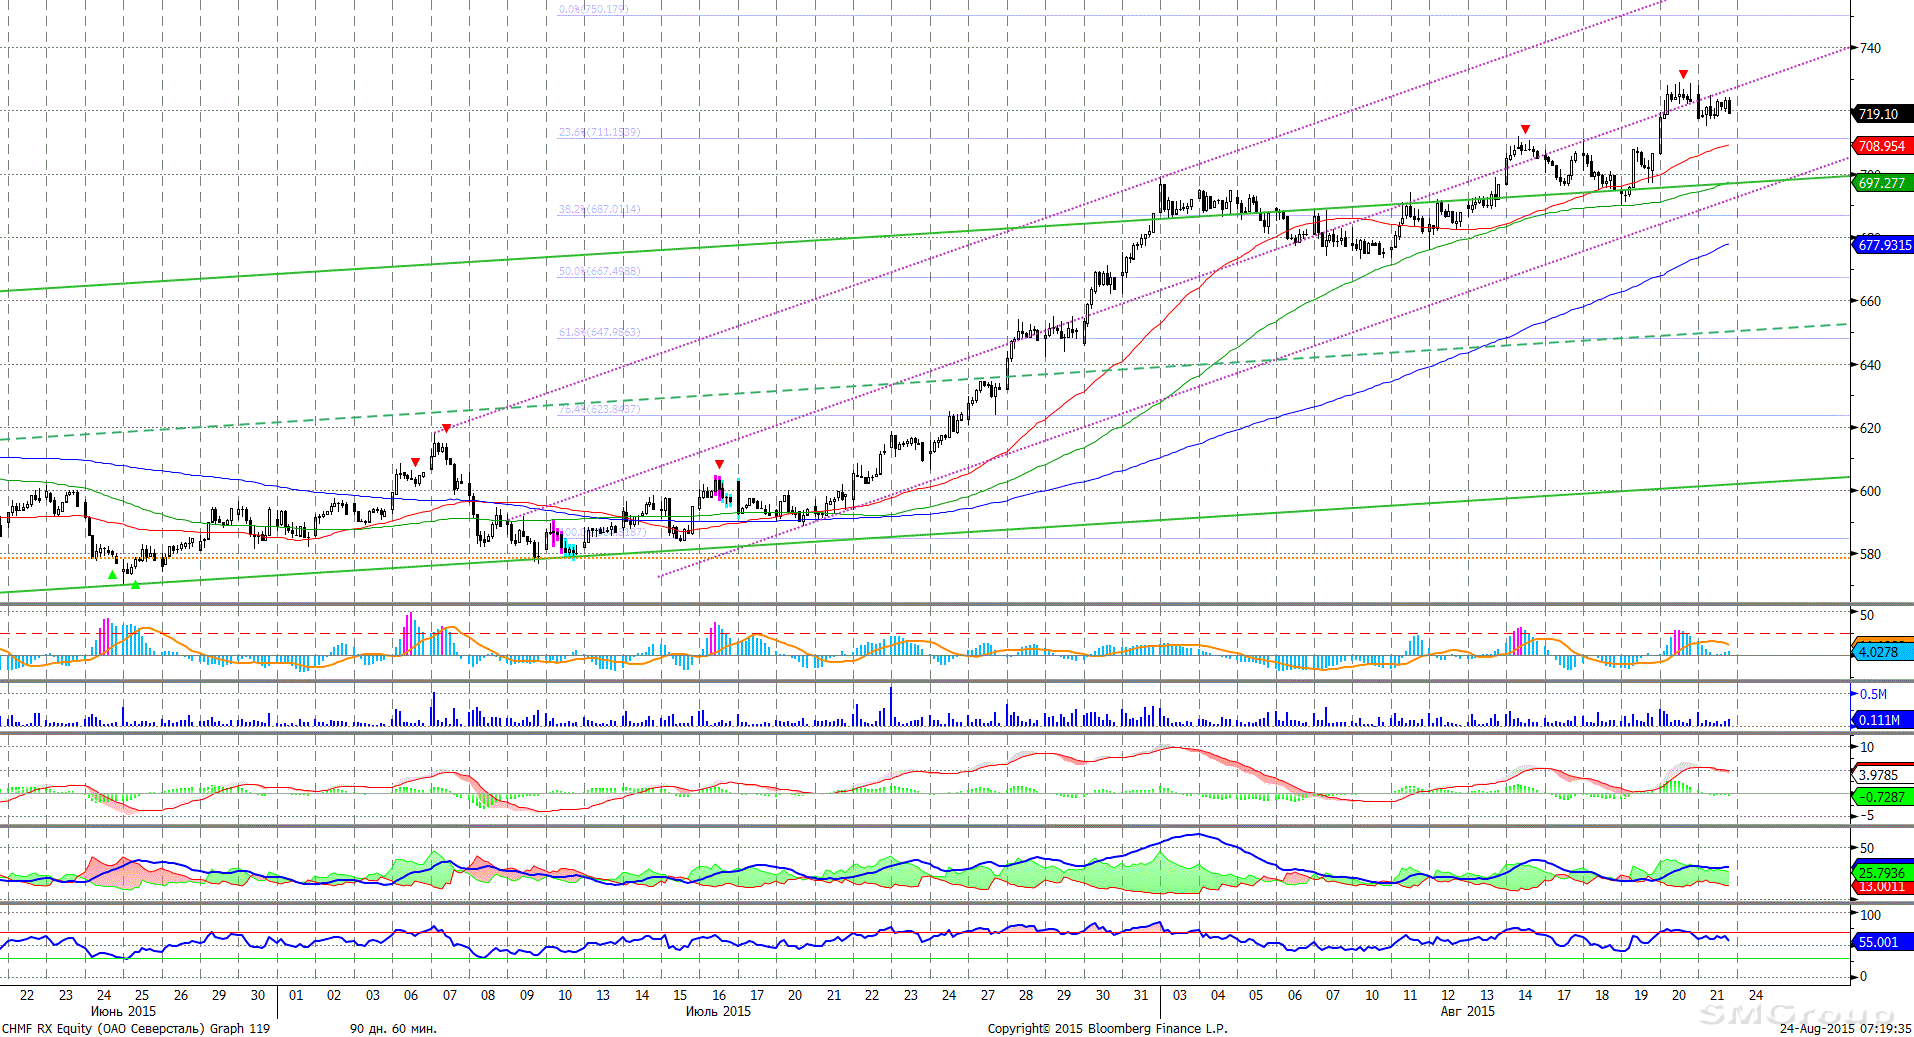Click the red triangle marker above the July 16 candles
1914x1037 pixels.
pyautogui.click(x=719, y=464)
